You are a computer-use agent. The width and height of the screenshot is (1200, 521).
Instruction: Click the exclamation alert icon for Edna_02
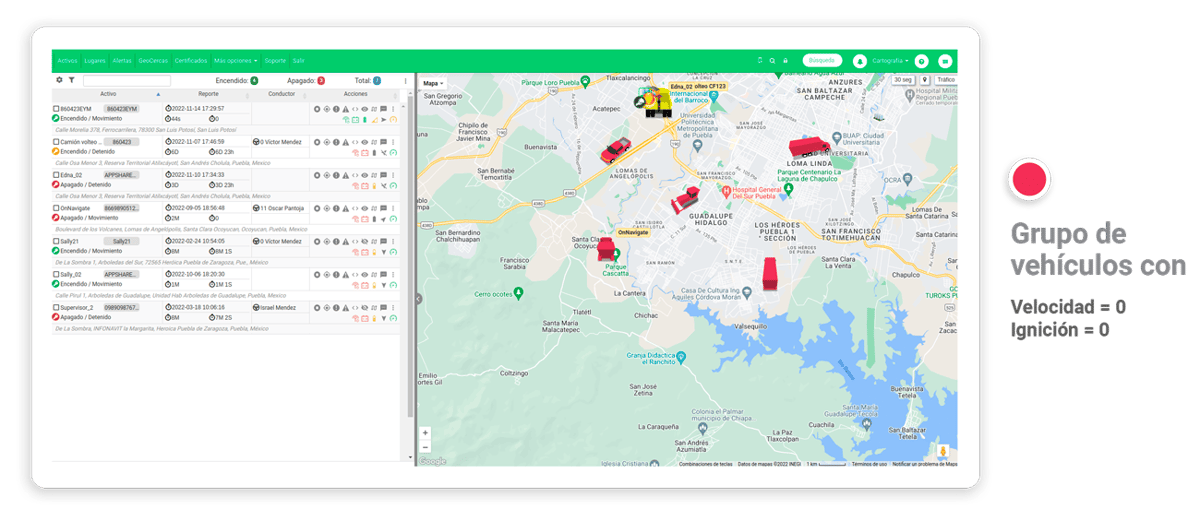336,175
